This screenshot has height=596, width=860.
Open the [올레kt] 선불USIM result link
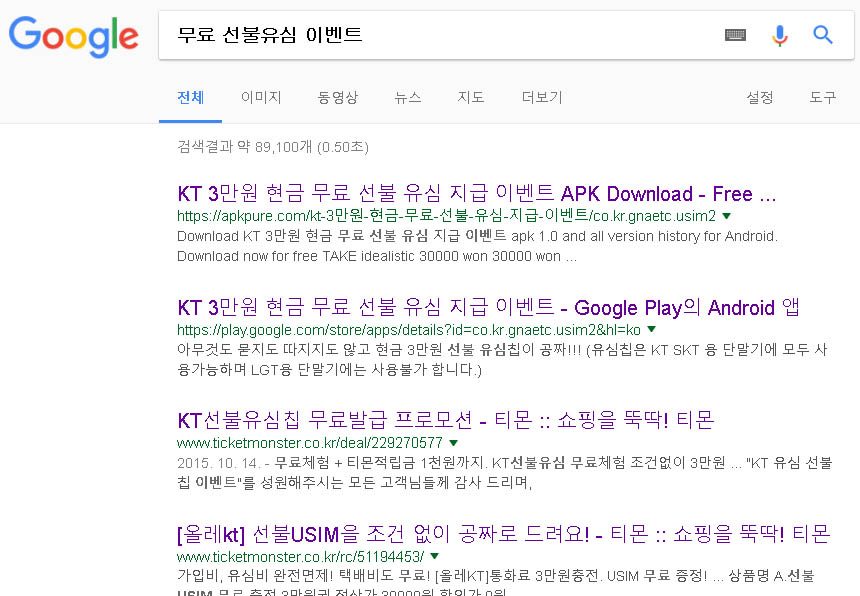pos(503,533)
